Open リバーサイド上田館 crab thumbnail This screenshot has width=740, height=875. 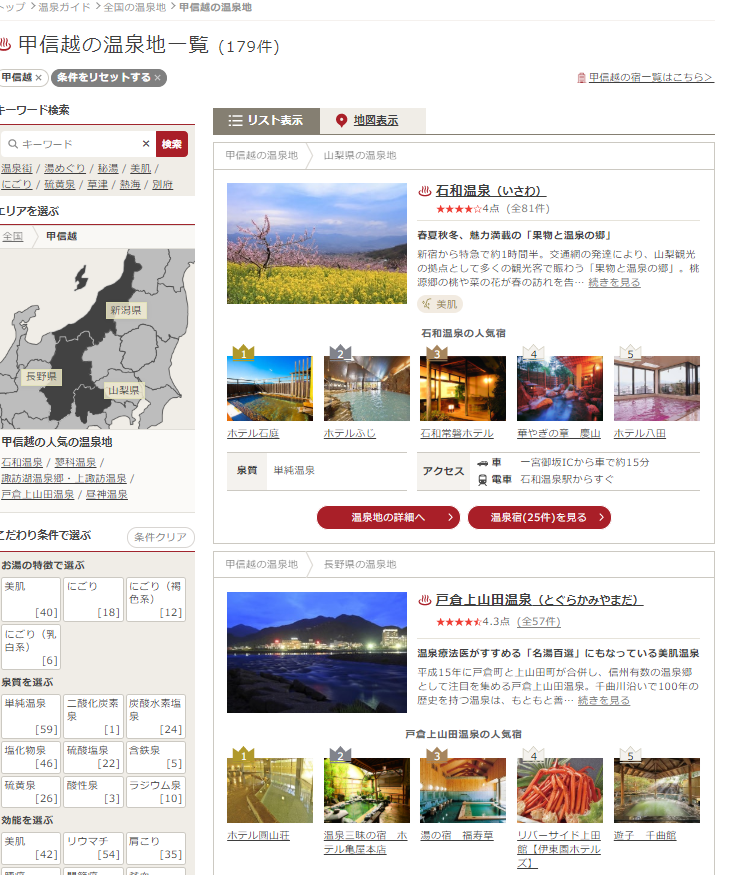pos(560,790)
